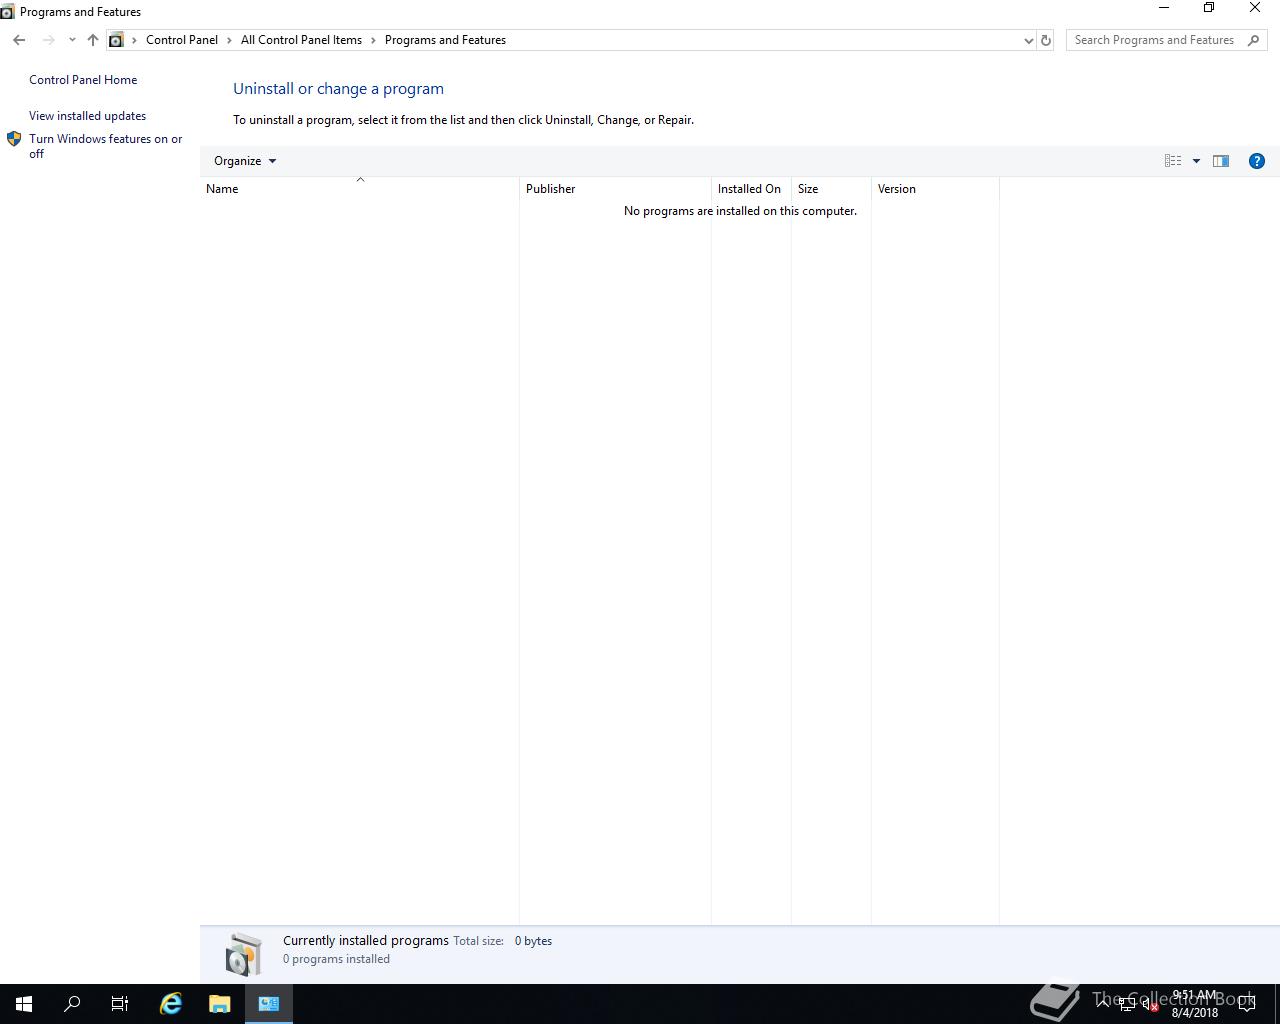Open Turn Windows features on or off
Viewport: 1280px width, 1024px height.
point(105,146)
